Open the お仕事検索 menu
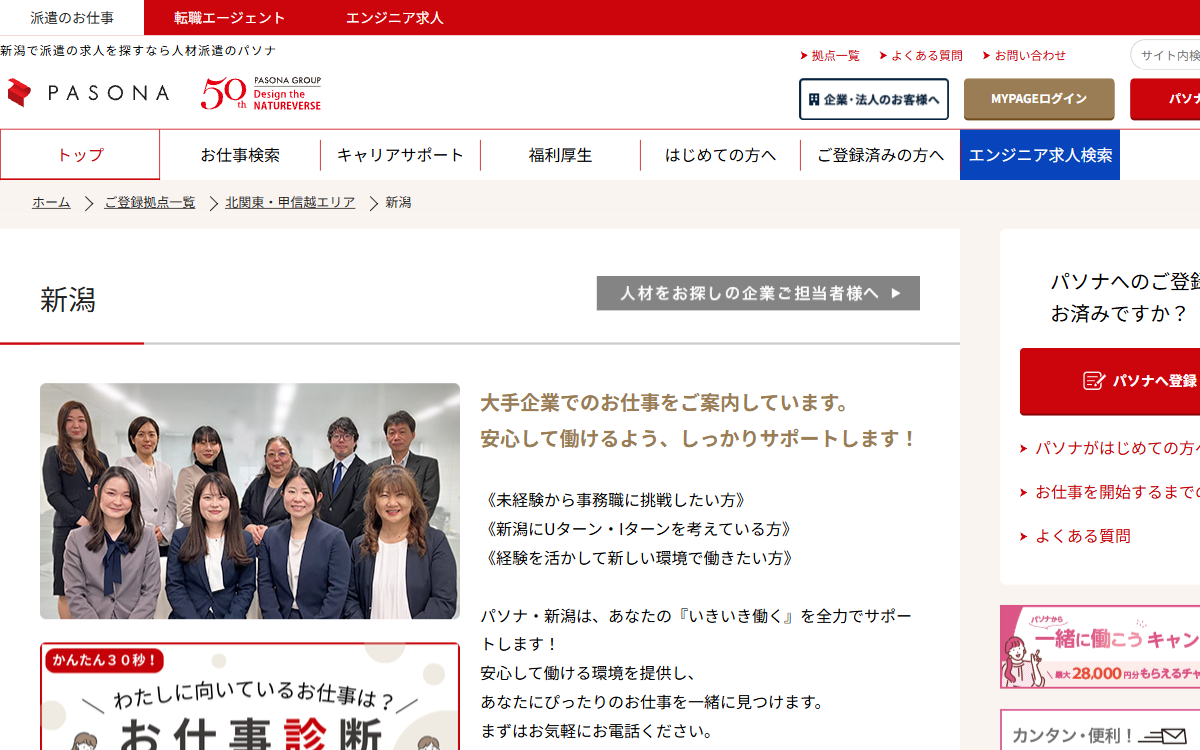 click(x=240, y=155)
